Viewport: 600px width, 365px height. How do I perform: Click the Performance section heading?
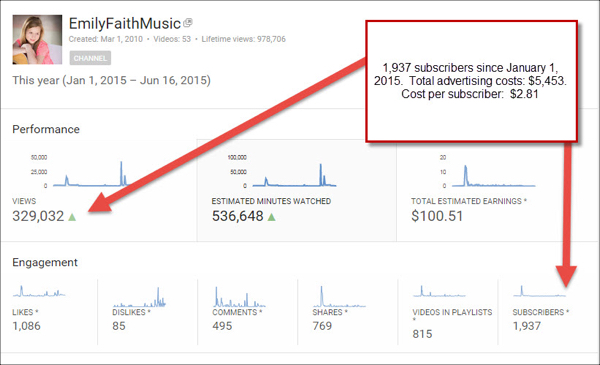46,129
